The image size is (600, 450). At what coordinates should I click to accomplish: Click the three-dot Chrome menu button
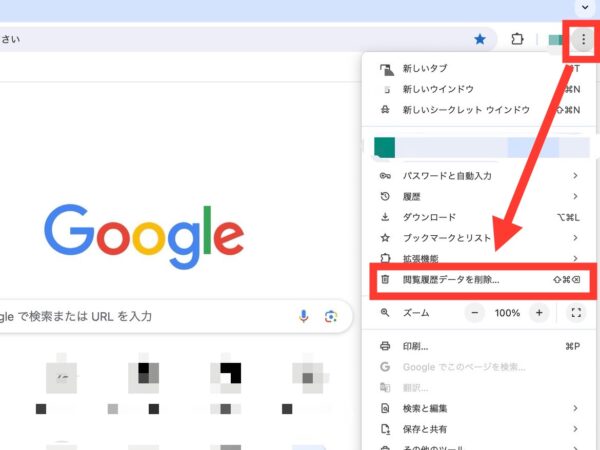(583, 39)
